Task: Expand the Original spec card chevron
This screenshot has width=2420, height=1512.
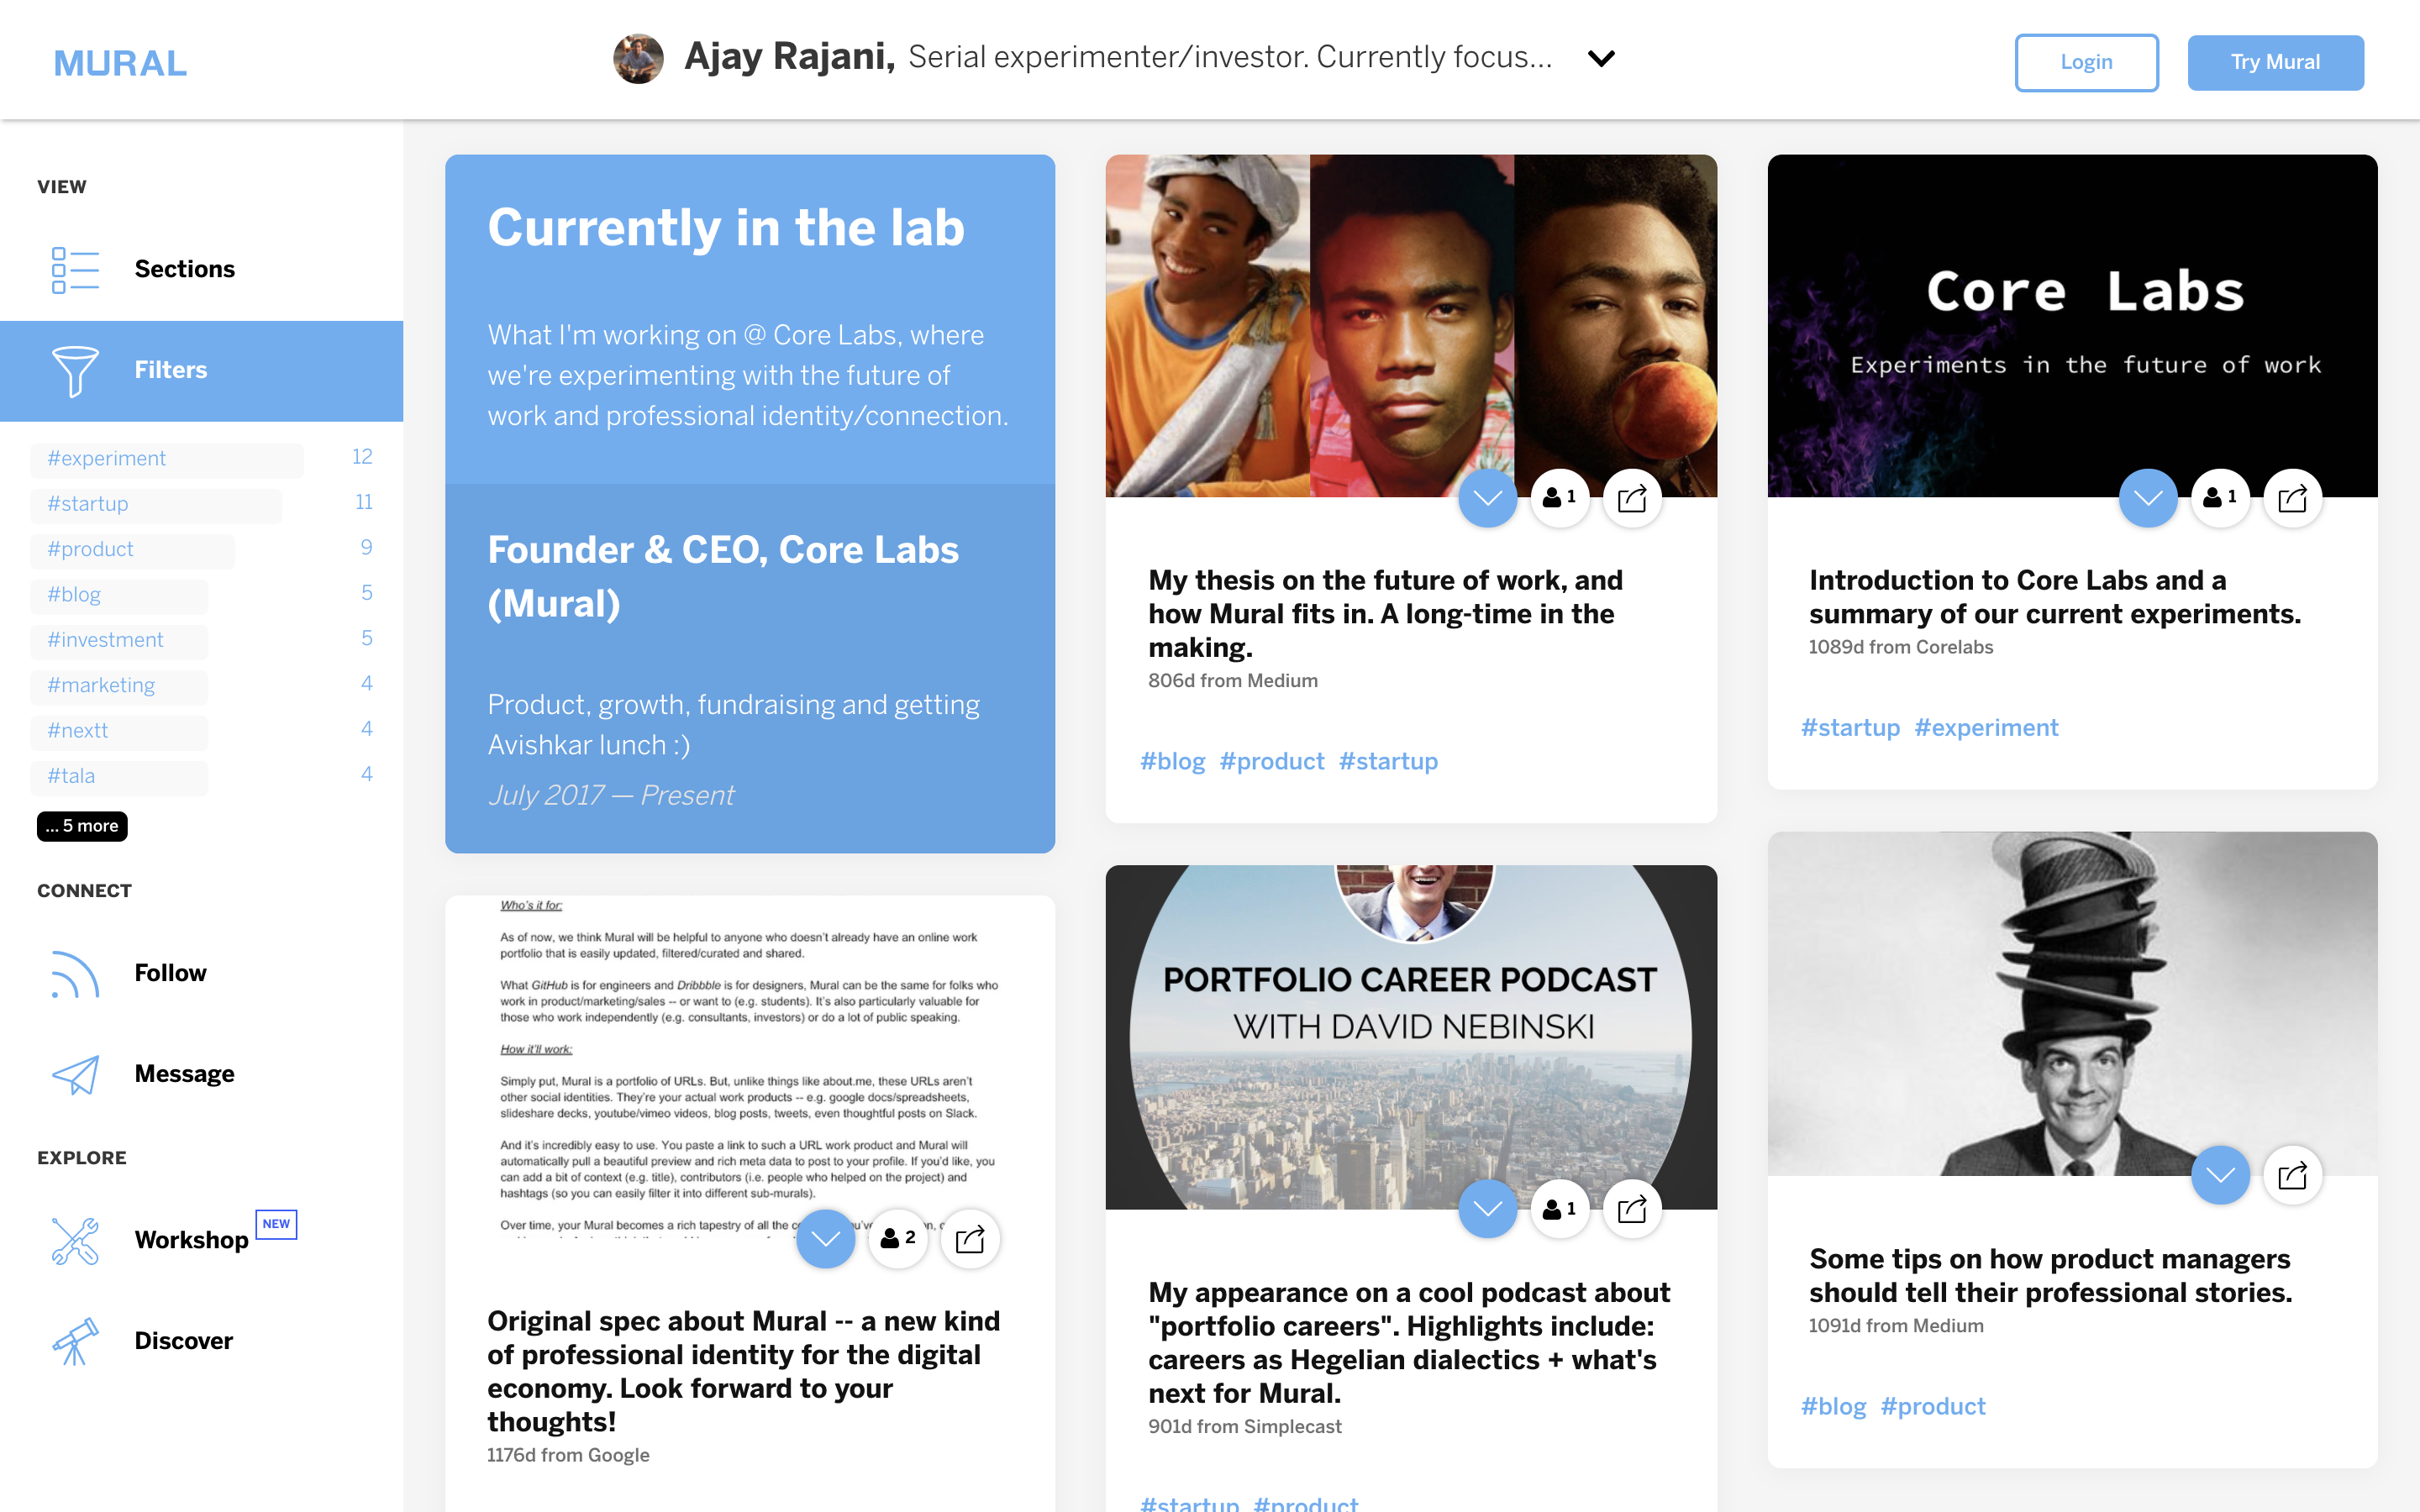Action: click(x=826, y=1239)
